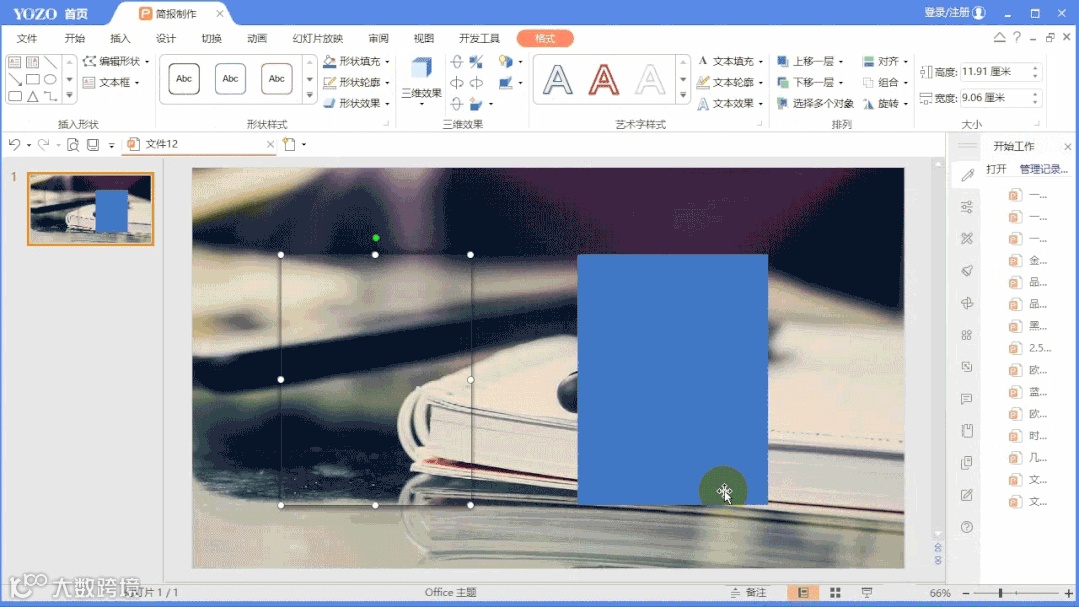Switch to slide sorter grid view
Viewport: 1079px width, 607px height.
(835, 593)
